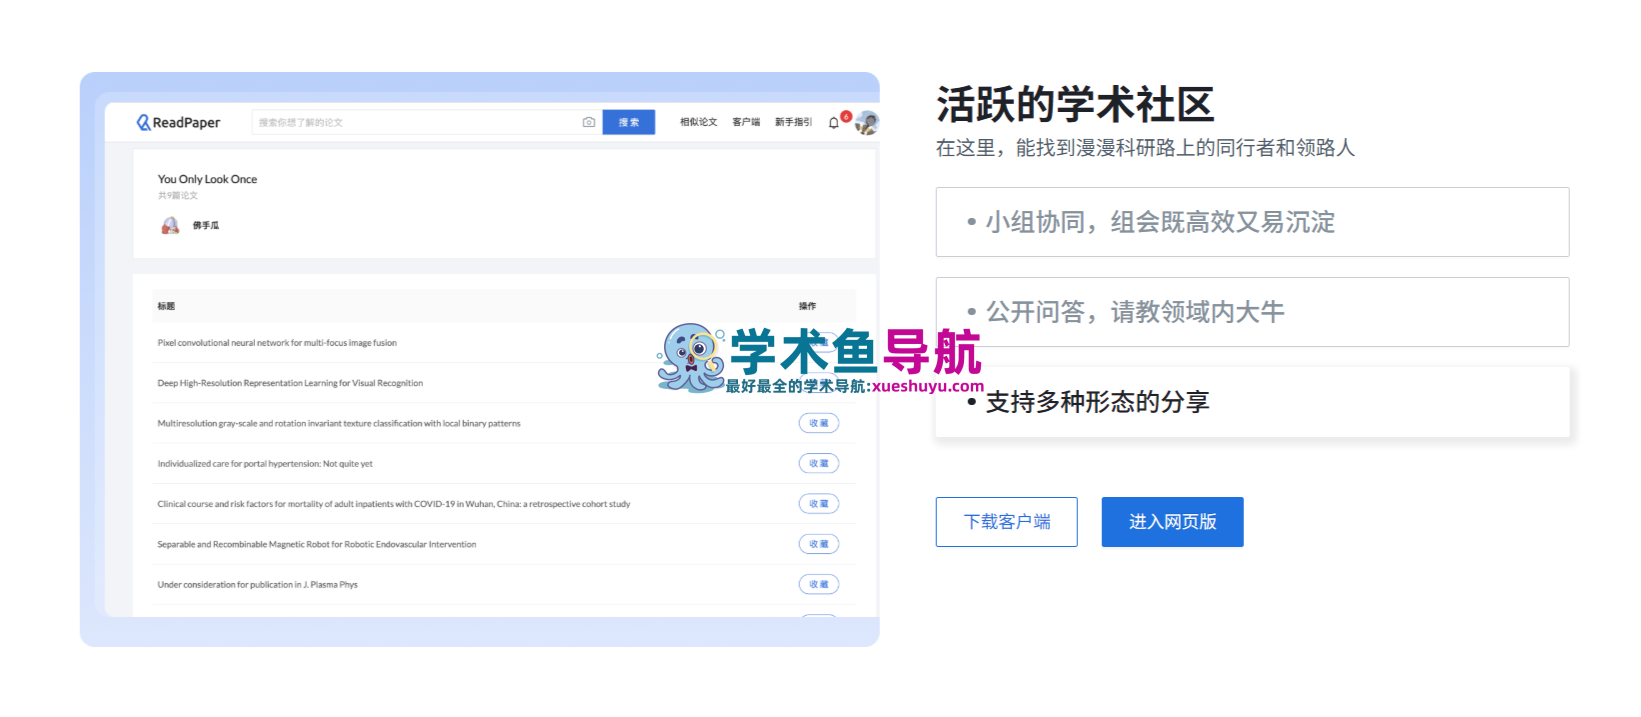Screen dimensions: 1641x717
Task: Click the ReadPaper logo
Action: coord(178,122)
